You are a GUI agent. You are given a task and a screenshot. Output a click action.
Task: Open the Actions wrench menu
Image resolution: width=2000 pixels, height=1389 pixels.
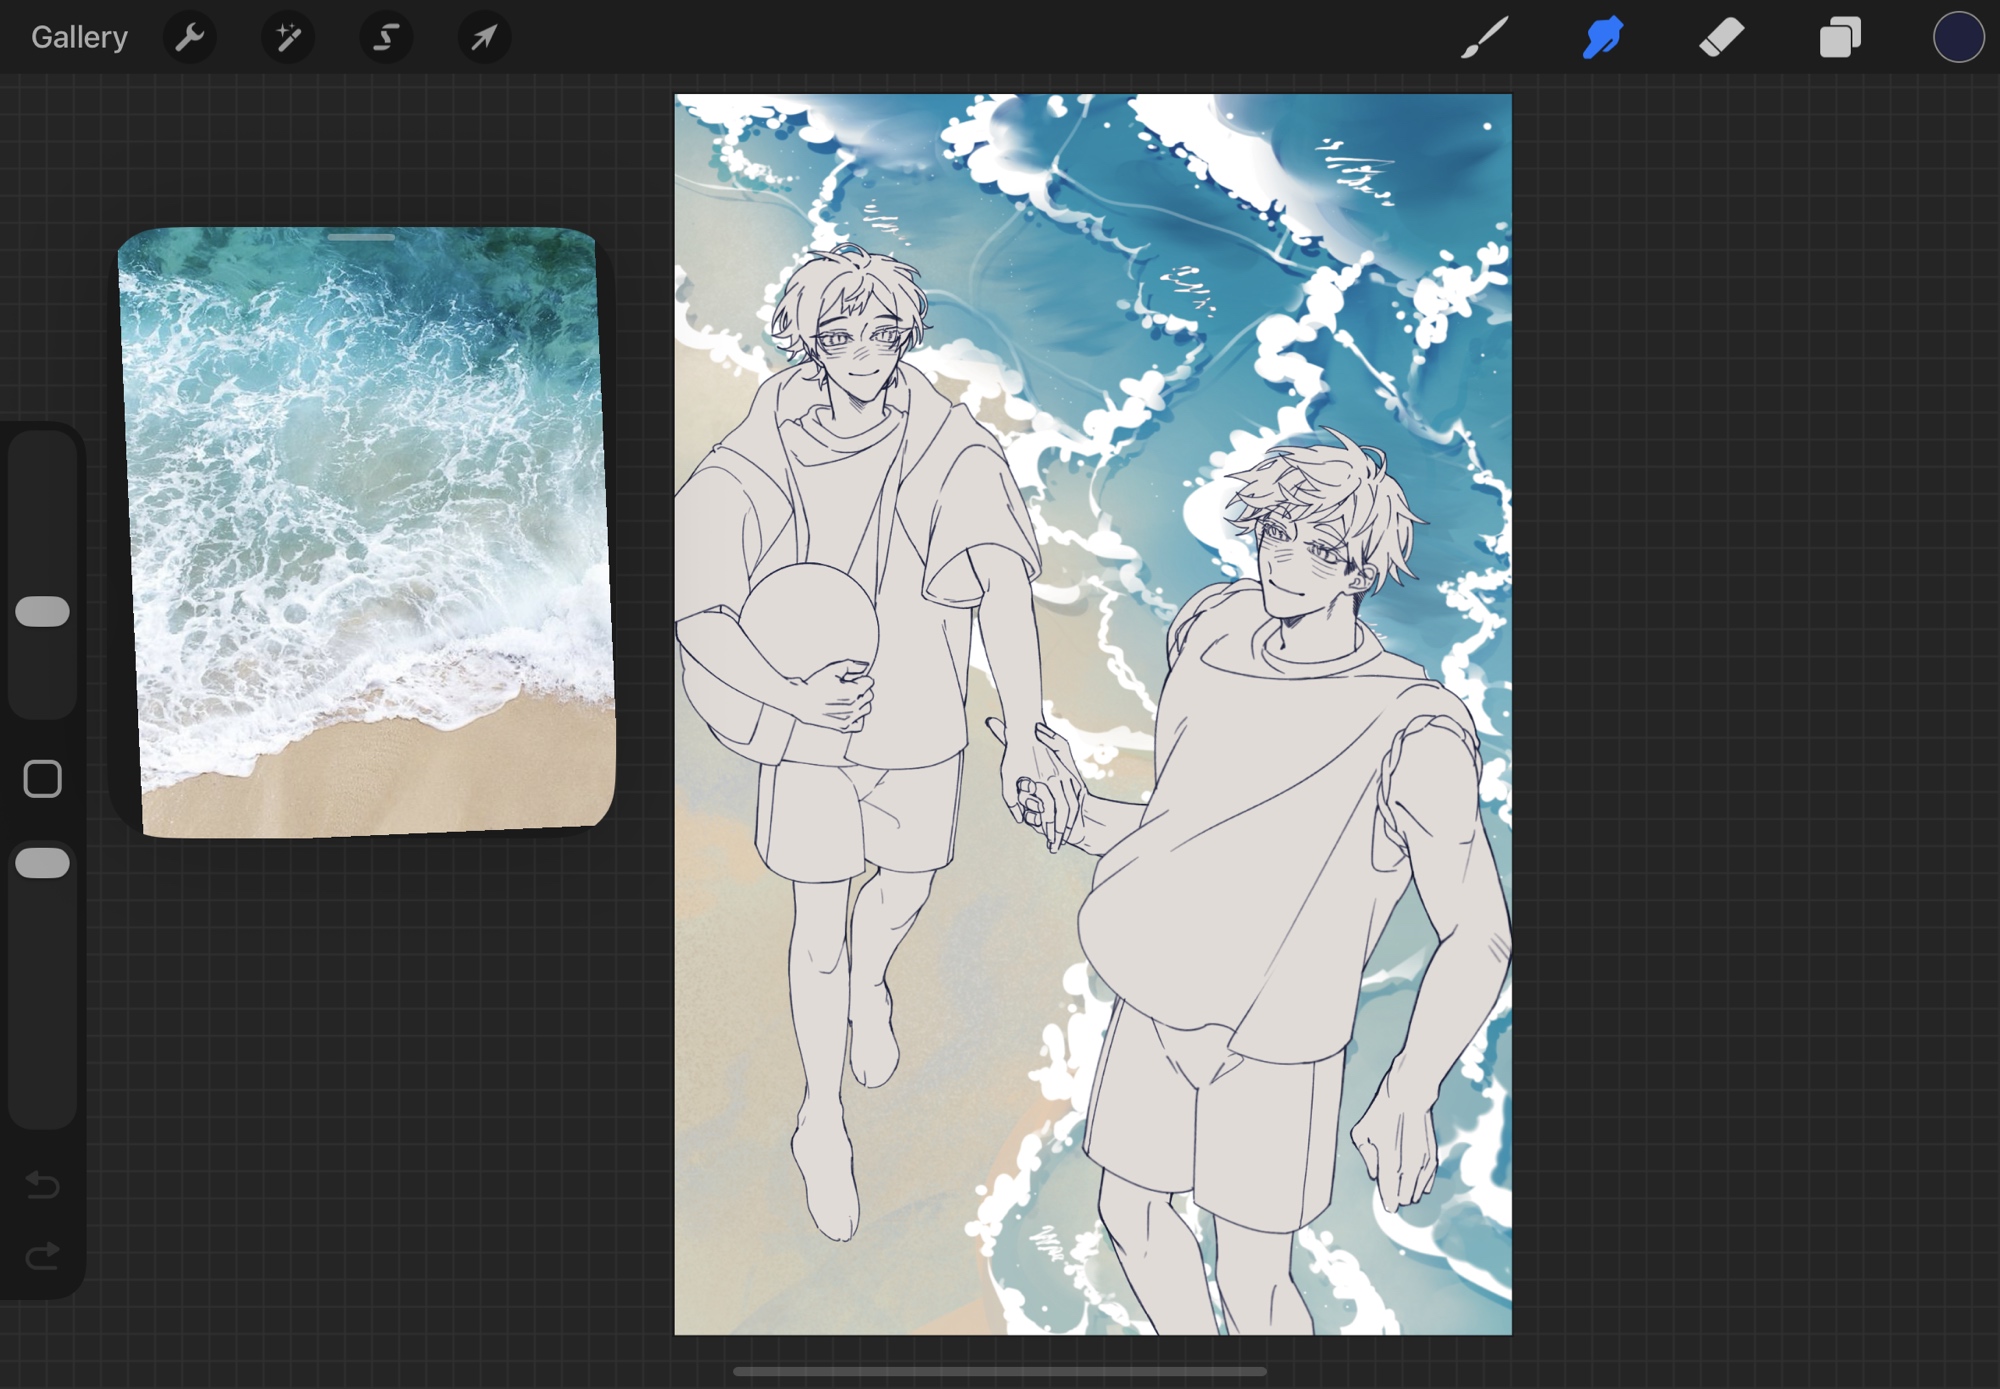pyautogui.click(x=189, y=37)
